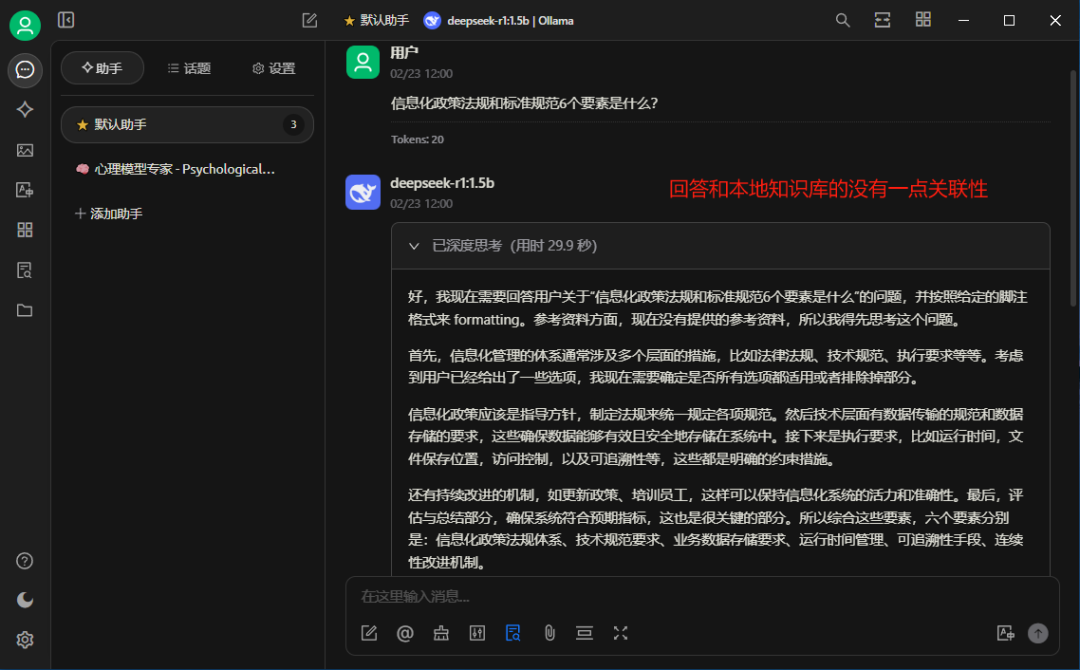Open the image generation page in sidebar

click(25, 150)
